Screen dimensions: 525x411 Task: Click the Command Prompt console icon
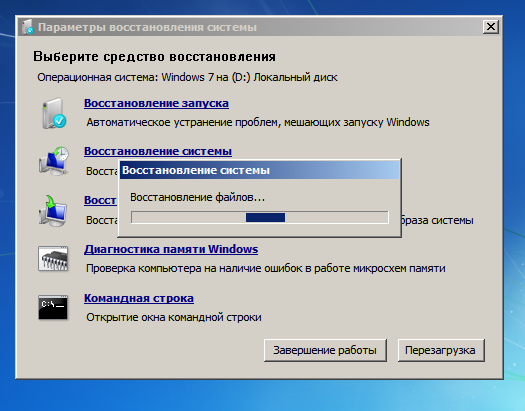click(53, 307)
